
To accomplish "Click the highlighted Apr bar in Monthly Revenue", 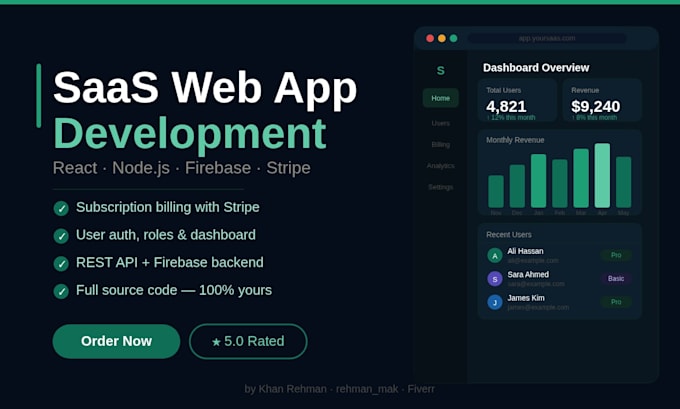I will pyautogui.click(x=602, y=175).
